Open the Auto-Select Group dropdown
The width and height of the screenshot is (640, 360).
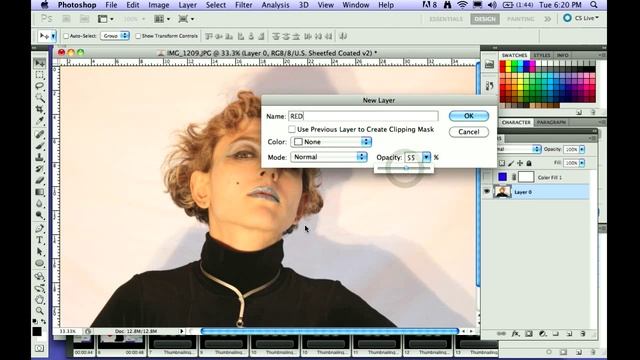pos(115,36)
